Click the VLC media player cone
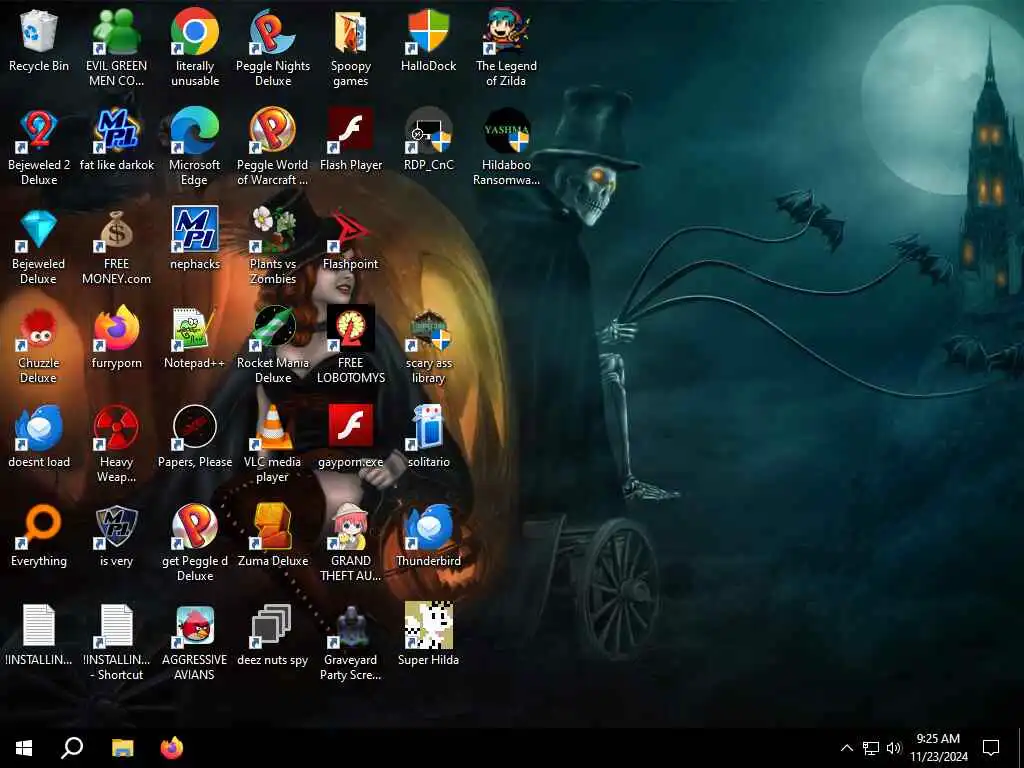 [273, 445]
